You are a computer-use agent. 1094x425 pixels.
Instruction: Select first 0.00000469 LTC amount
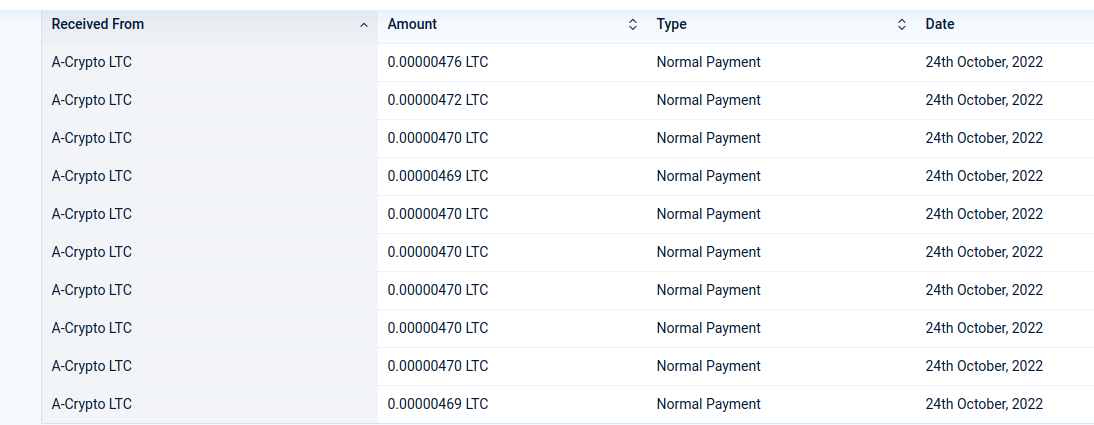(437, 176)
